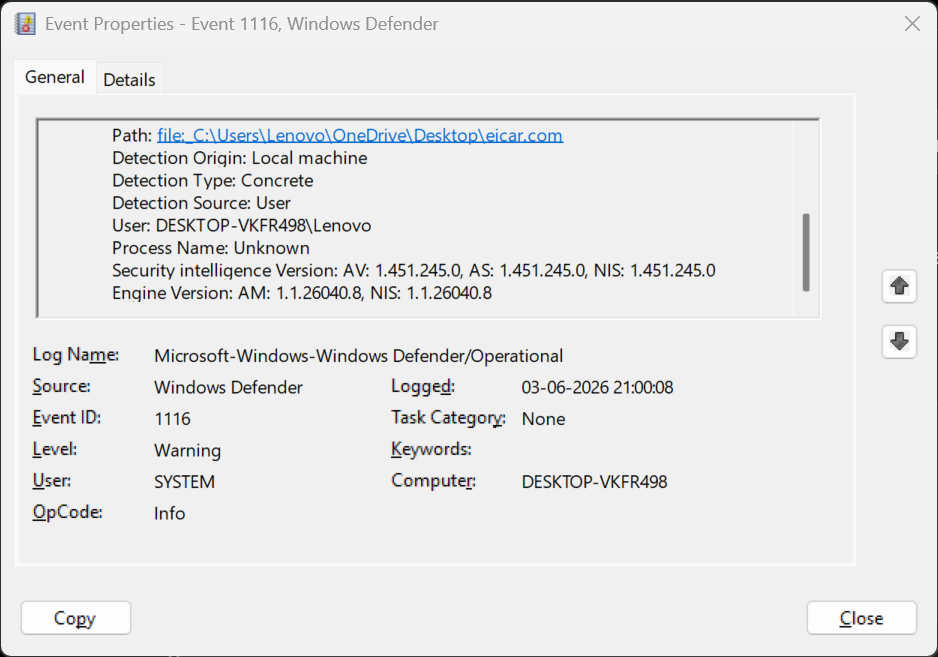Image resolution: width=938 pixels, height=657 pixels.
Task: Click the Log Name value text
Action: click(358, 356)
